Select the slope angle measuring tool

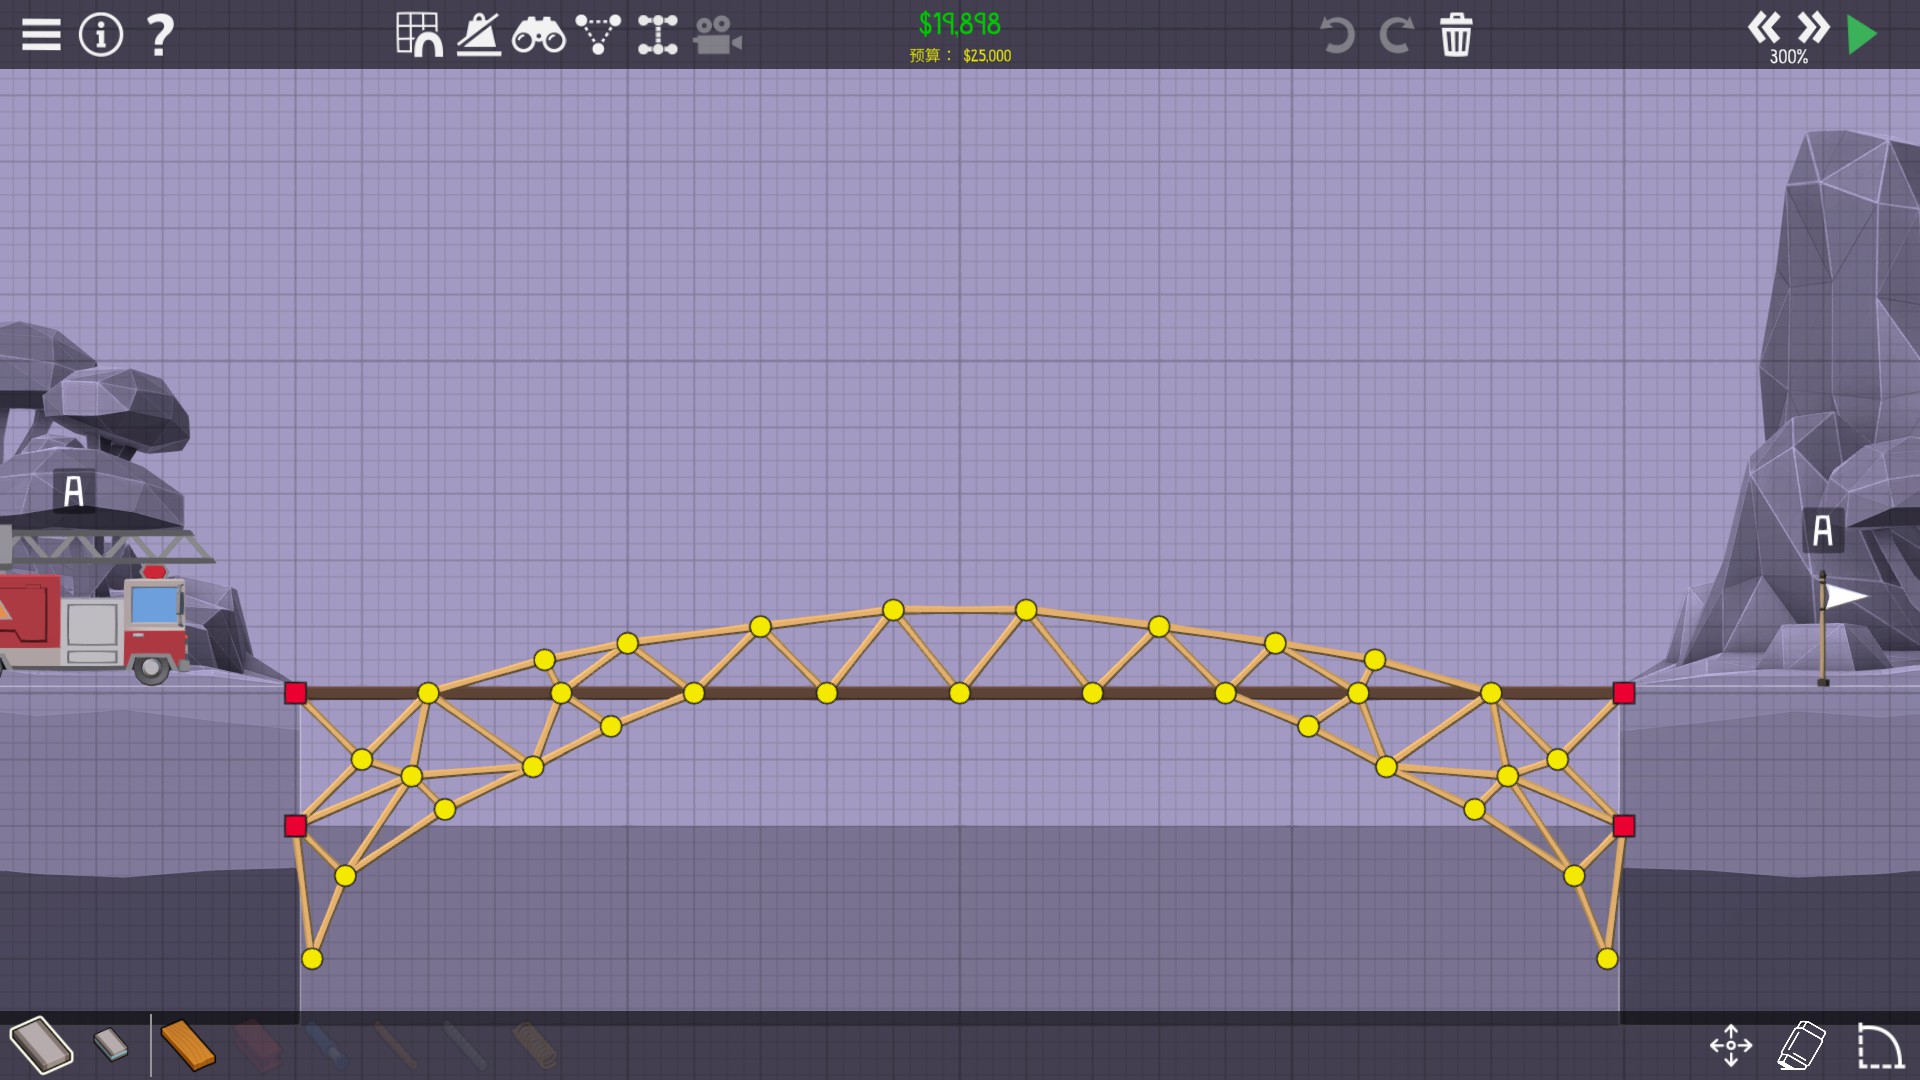(x=479, y=35)
